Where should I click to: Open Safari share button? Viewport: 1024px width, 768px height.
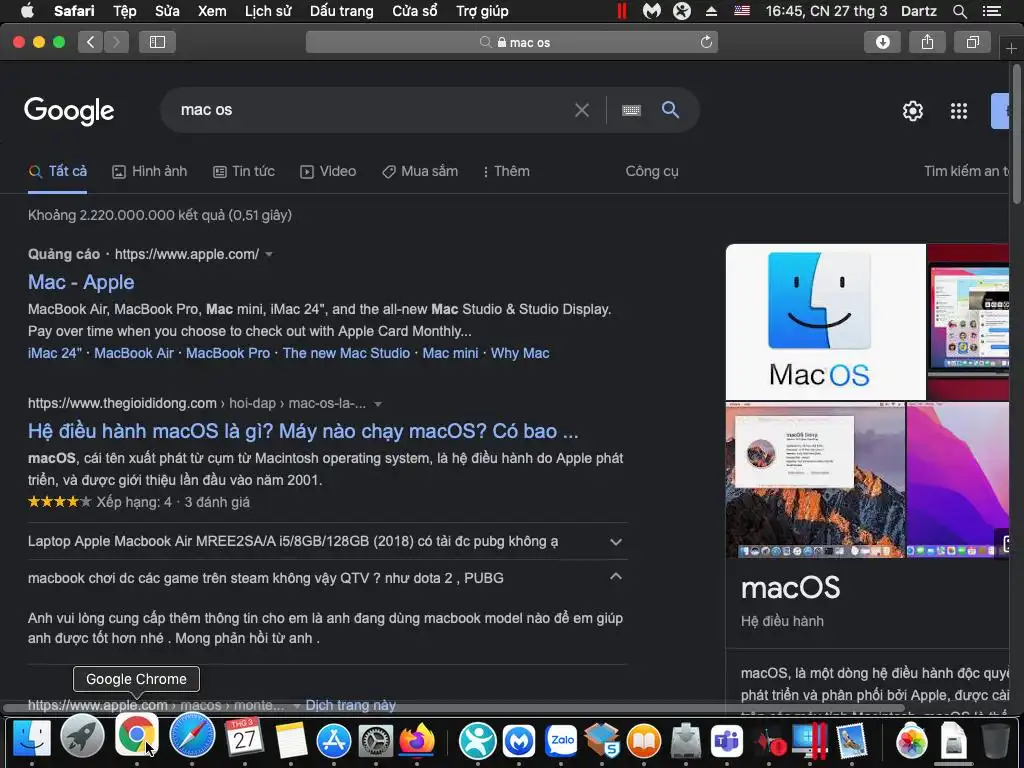(927, 42)
